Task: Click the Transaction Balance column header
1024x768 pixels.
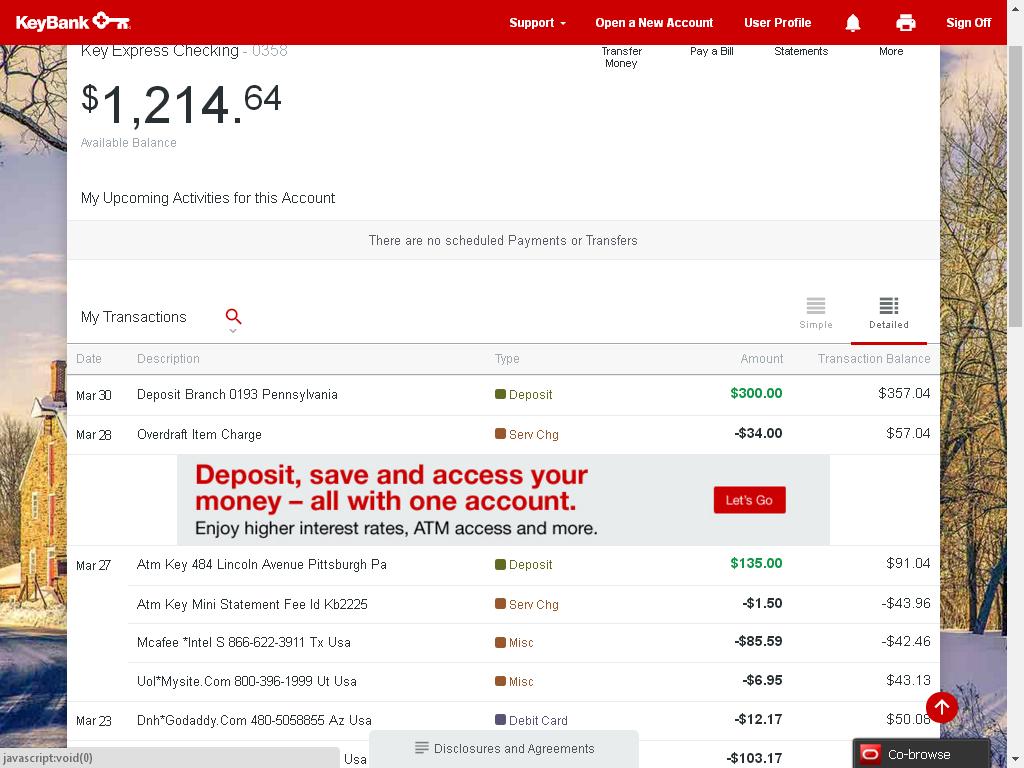Action: coord(874,359)
